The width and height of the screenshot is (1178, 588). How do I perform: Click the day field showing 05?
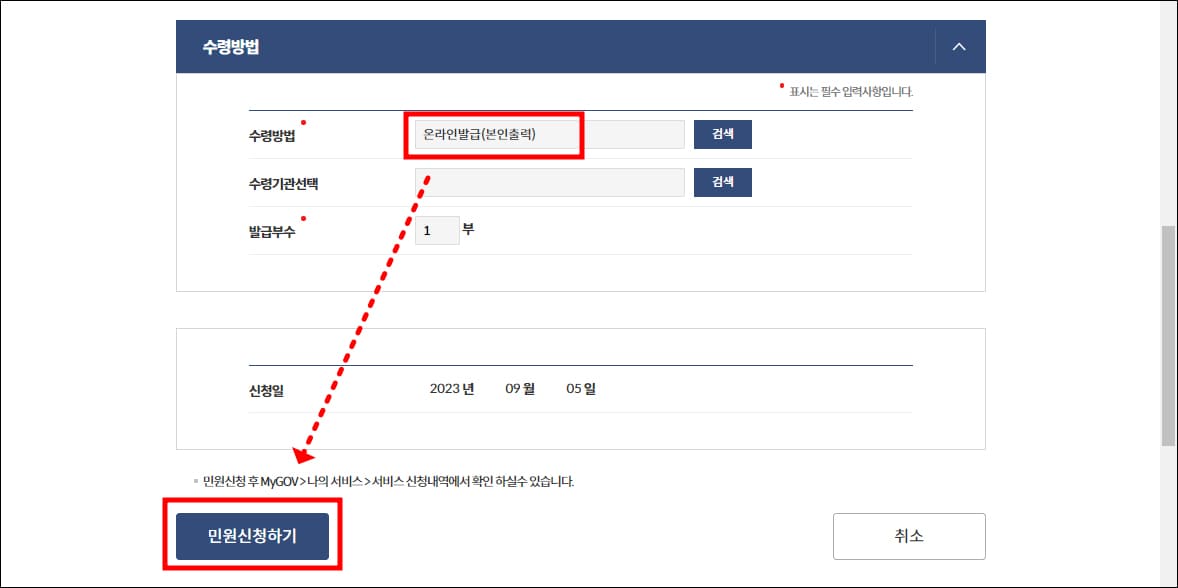tap(576, 390)
